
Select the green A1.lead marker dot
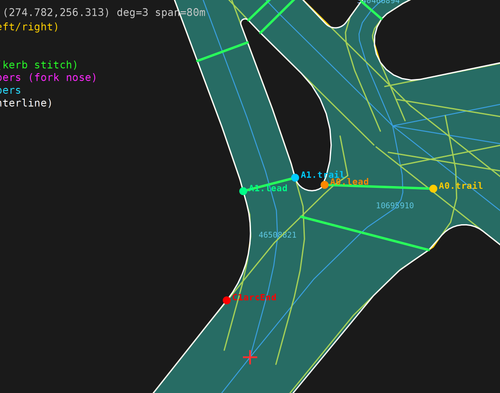pos(243,191)
